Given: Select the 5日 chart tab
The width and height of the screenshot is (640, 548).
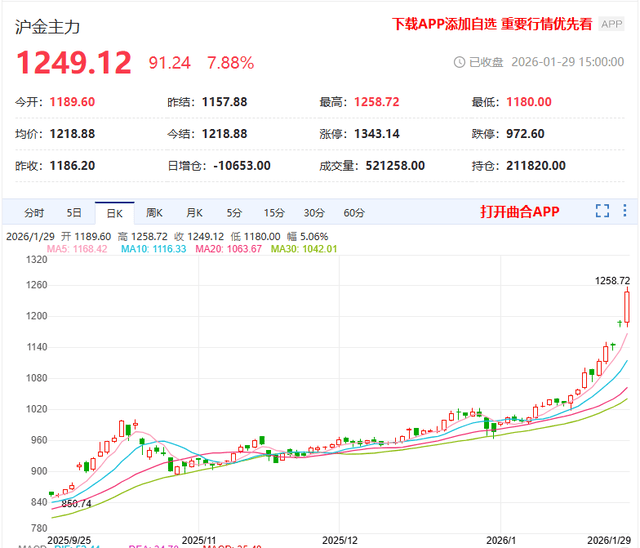Looking at the screenshot, I should [74, 212].
